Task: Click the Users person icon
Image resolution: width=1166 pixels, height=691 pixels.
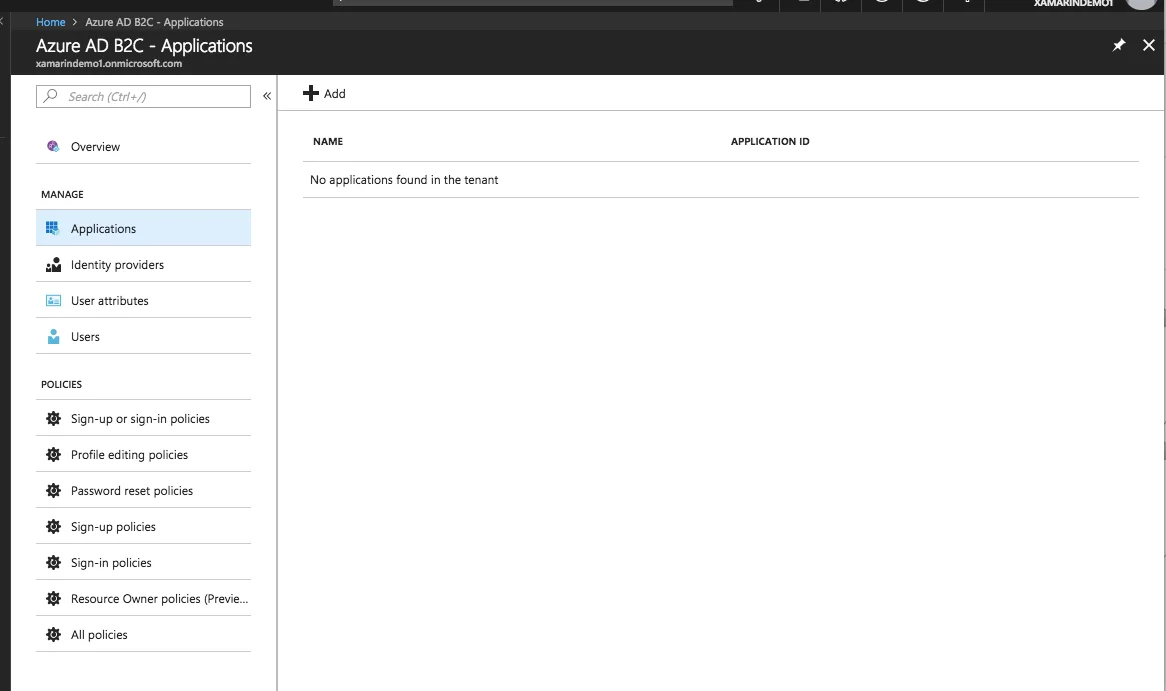Action: pyautogui.click(x=54, y=337)
